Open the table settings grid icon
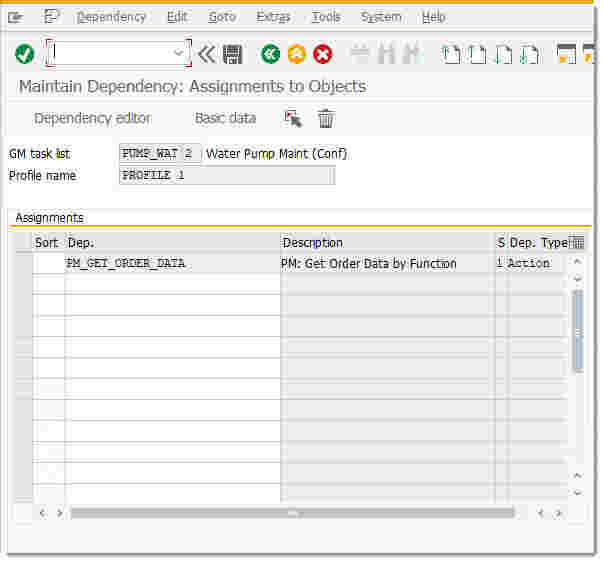 click(x=577, y=243)
